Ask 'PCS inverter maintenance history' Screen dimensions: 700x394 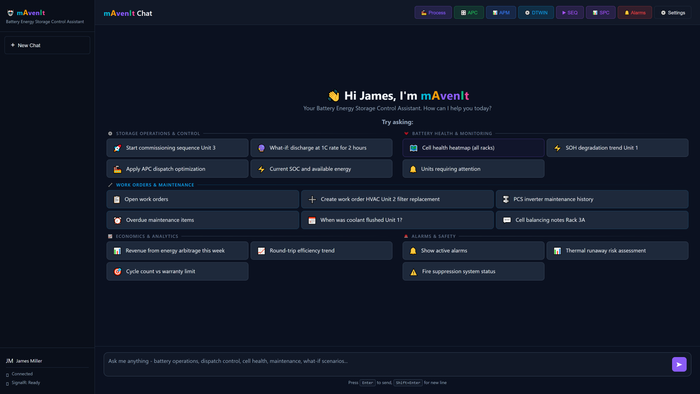592,199
